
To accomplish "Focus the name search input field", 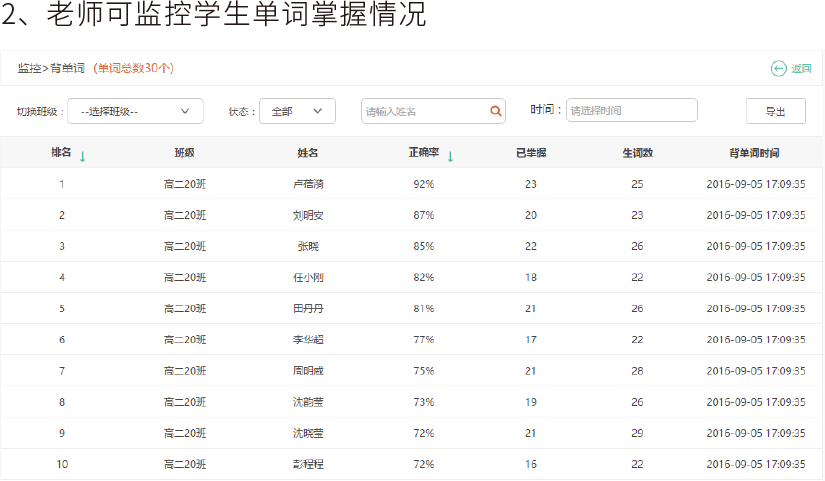I will point(425,111).
